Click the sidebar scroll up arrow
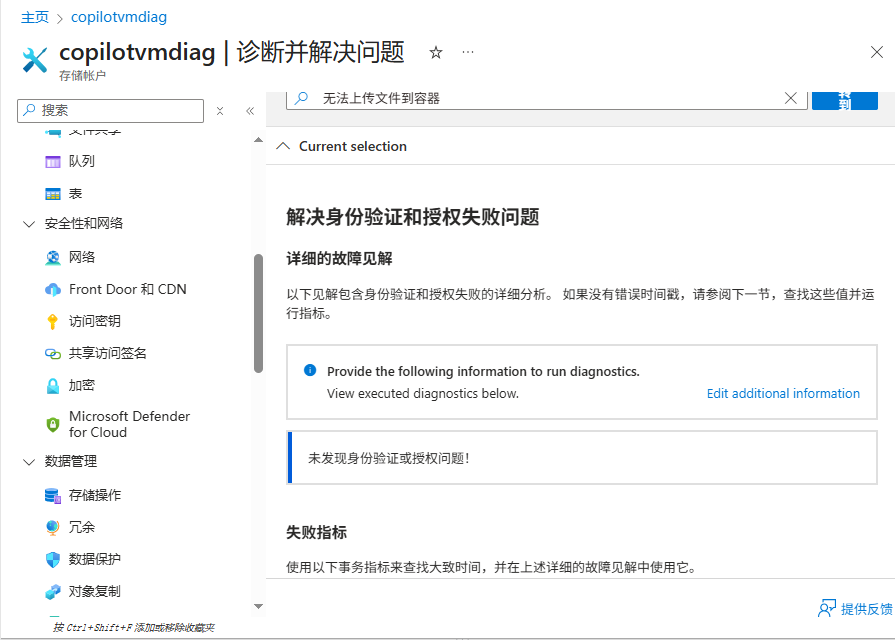This screenshot has height=640, width=895. [x=258, y=140]
